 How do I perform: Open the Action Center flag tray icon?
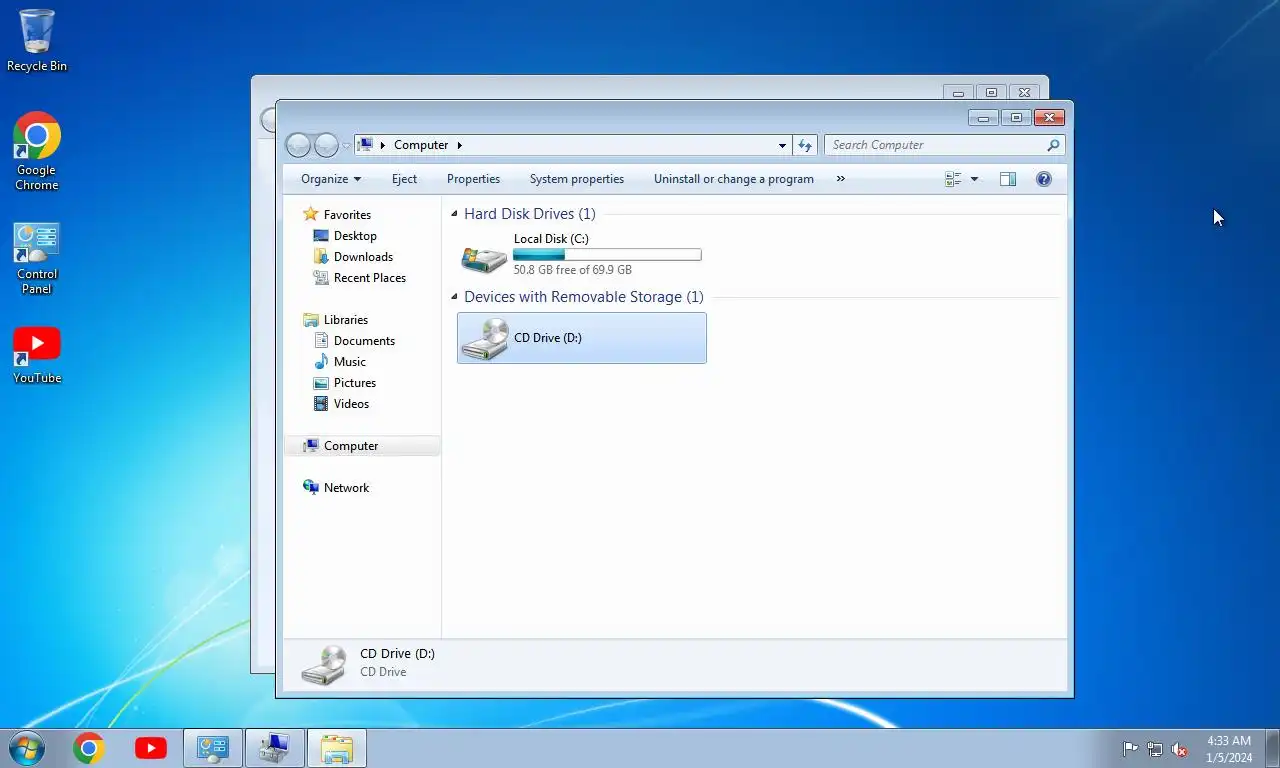tap(1130, 749)
